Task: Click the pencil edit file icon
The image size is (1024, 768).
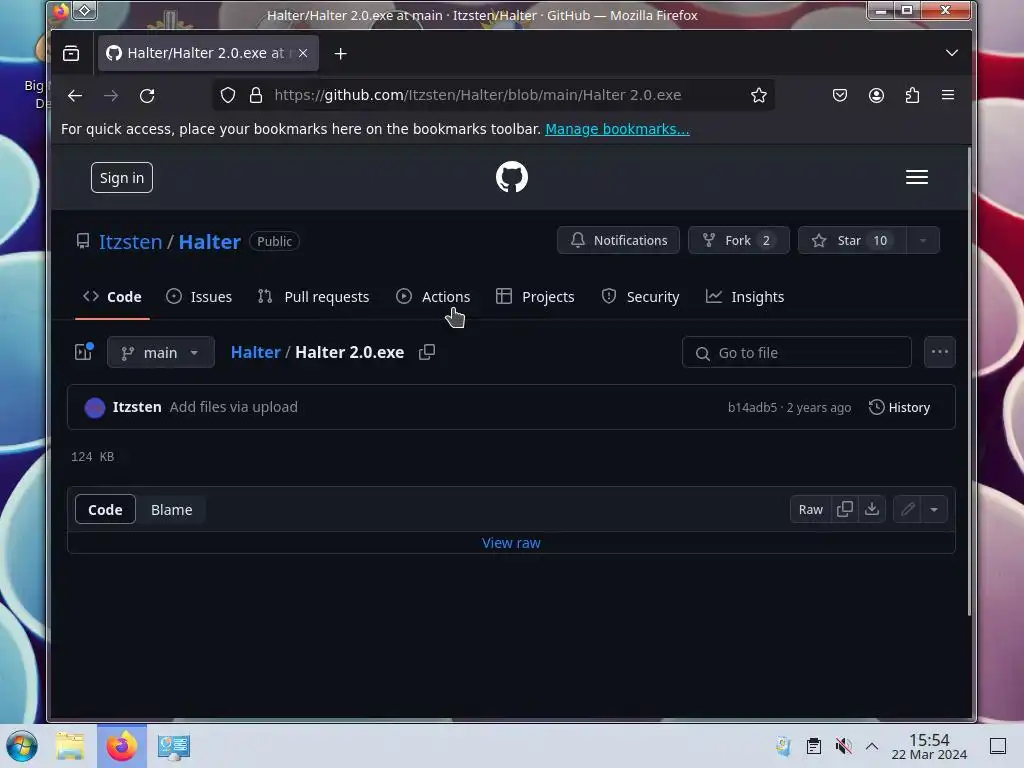Action: click(907, 509)
